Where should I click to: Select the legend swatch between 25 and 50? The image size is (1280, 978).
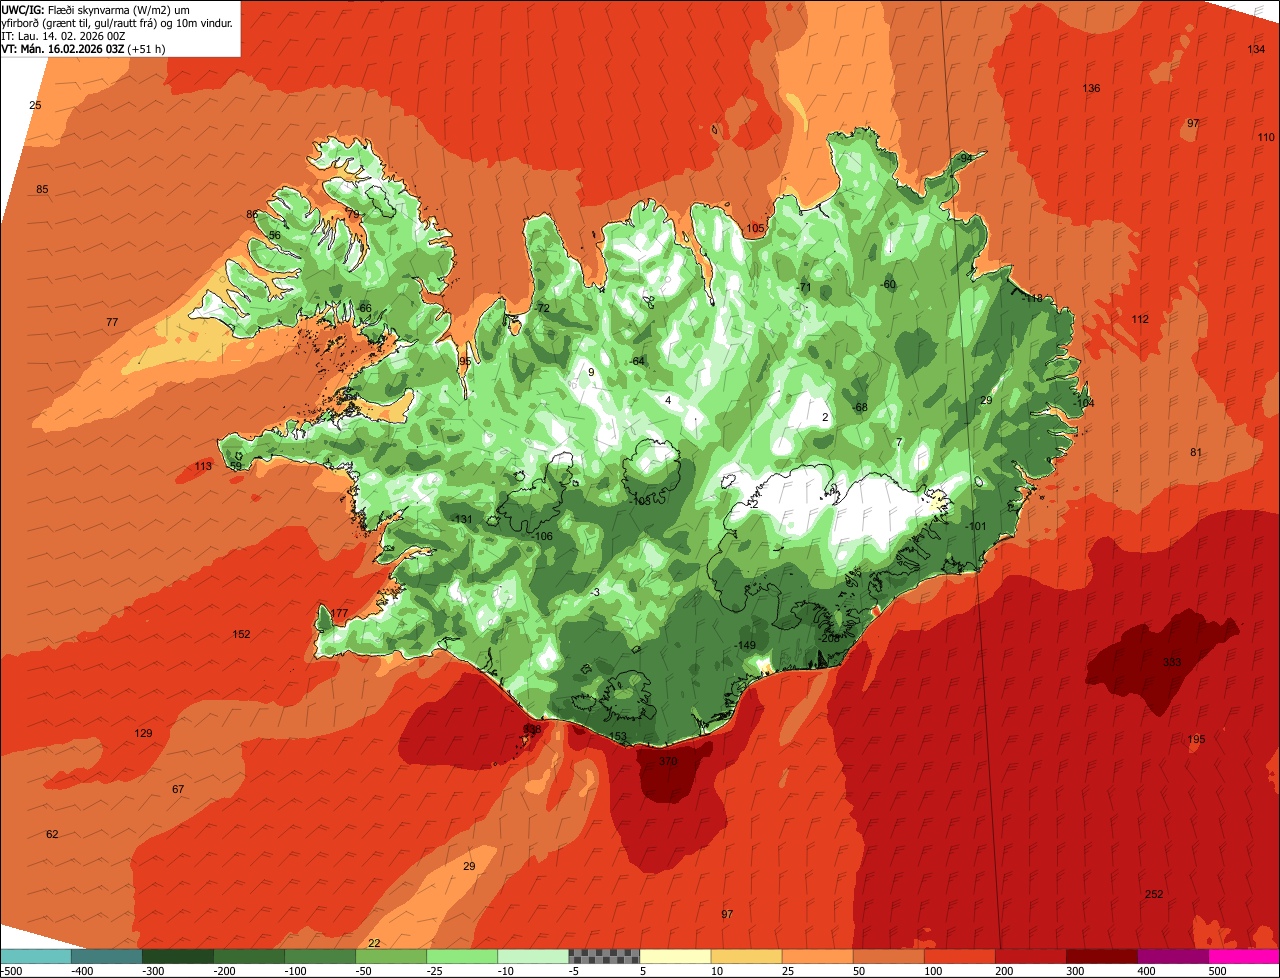click(816, 956)
